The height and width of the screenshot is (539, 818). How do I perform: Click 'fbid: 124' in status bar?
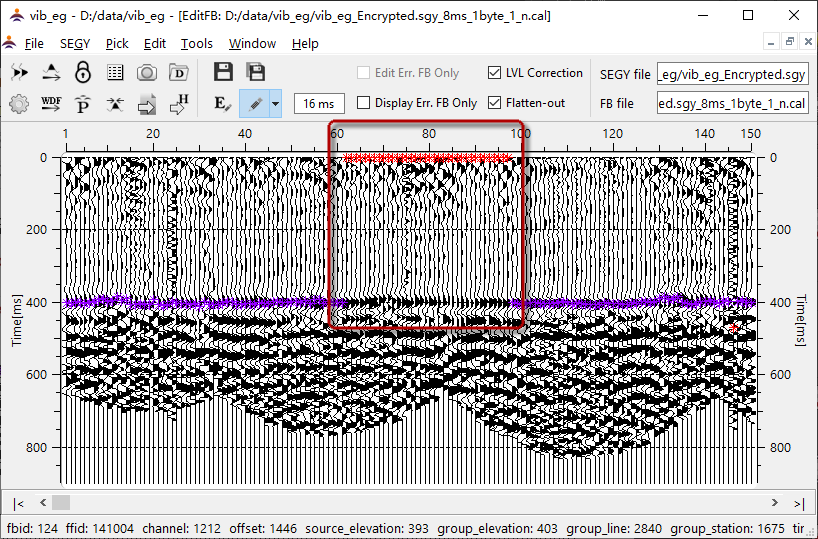(32, 529)
